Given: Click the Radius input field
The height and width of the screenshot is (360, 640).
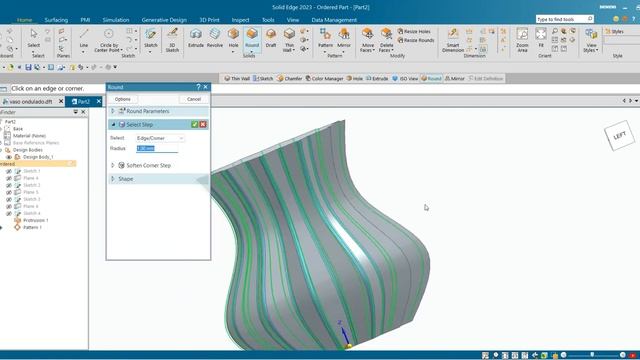Looking at the screenshot, I should (x=157, y=149).
